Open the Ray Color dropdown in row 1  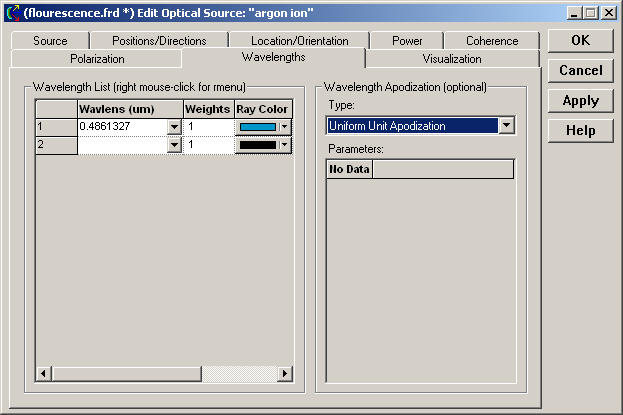(x=284, y=127)
